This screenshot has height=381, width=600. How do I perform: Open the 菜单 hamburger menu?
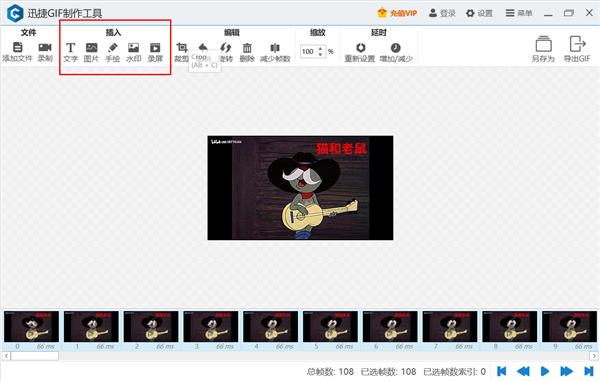[519, 13]
